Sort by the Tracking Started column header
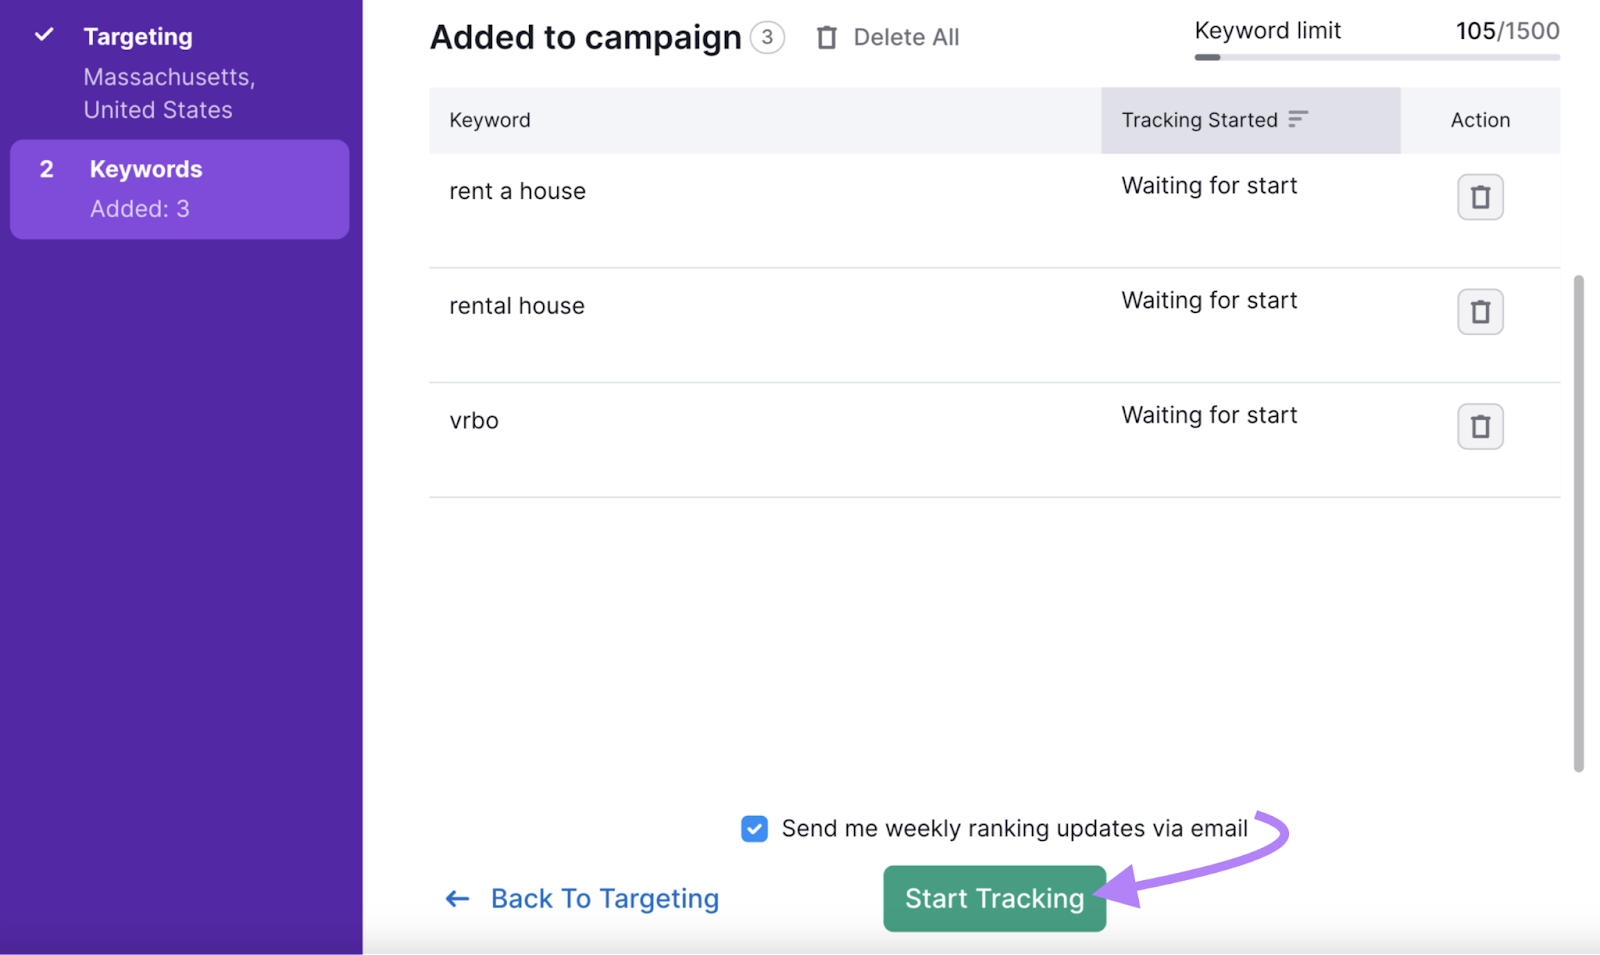This screenshot has height=955, width=1600. tap(1251, 120)
